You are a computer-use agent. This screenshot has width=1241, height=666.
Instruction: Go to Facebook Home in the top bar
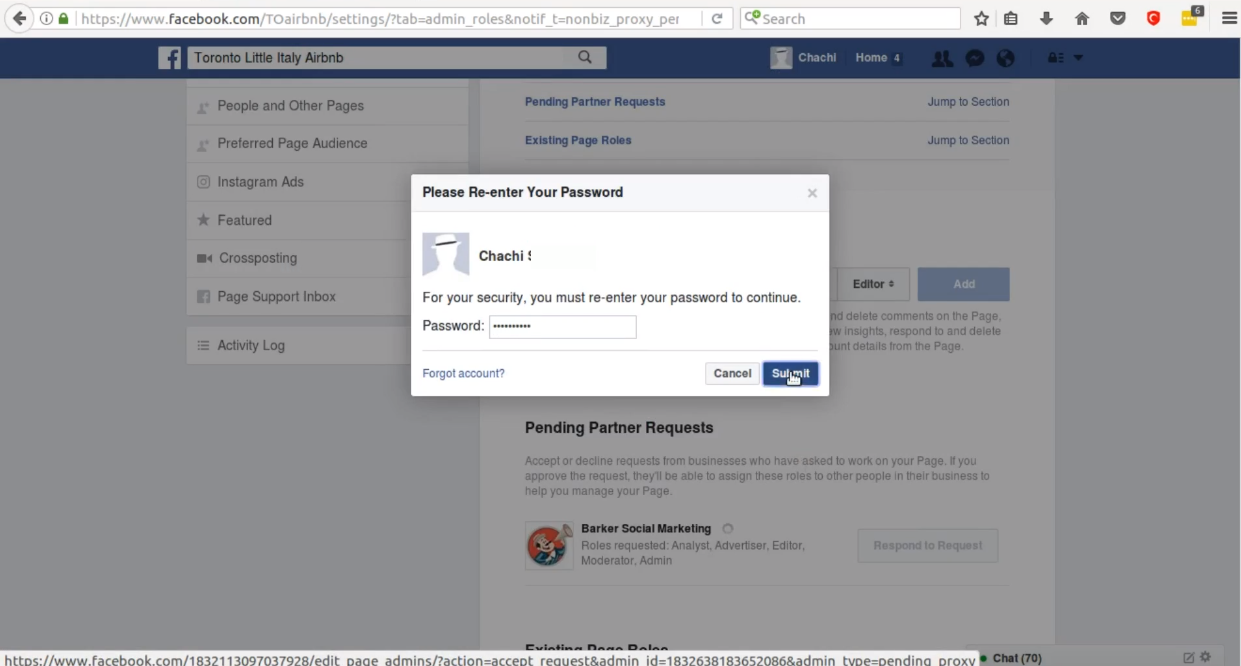click(871, 58)
